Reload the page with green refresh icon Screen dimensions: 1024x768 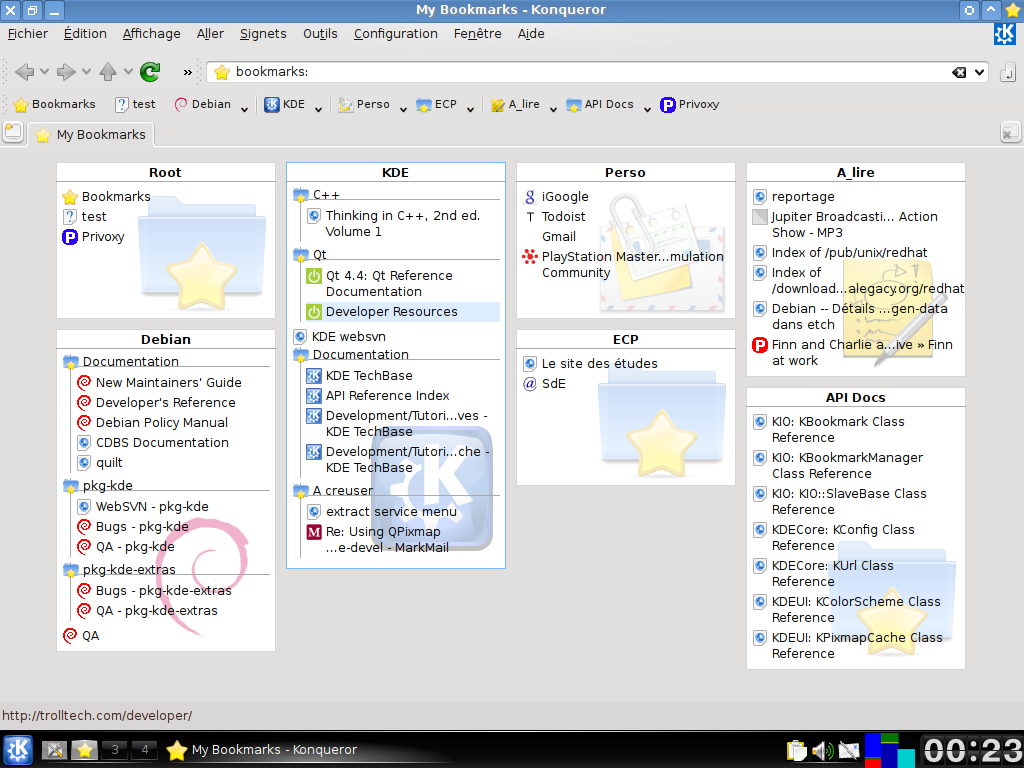pyautogui.click(x=150, y=72)
